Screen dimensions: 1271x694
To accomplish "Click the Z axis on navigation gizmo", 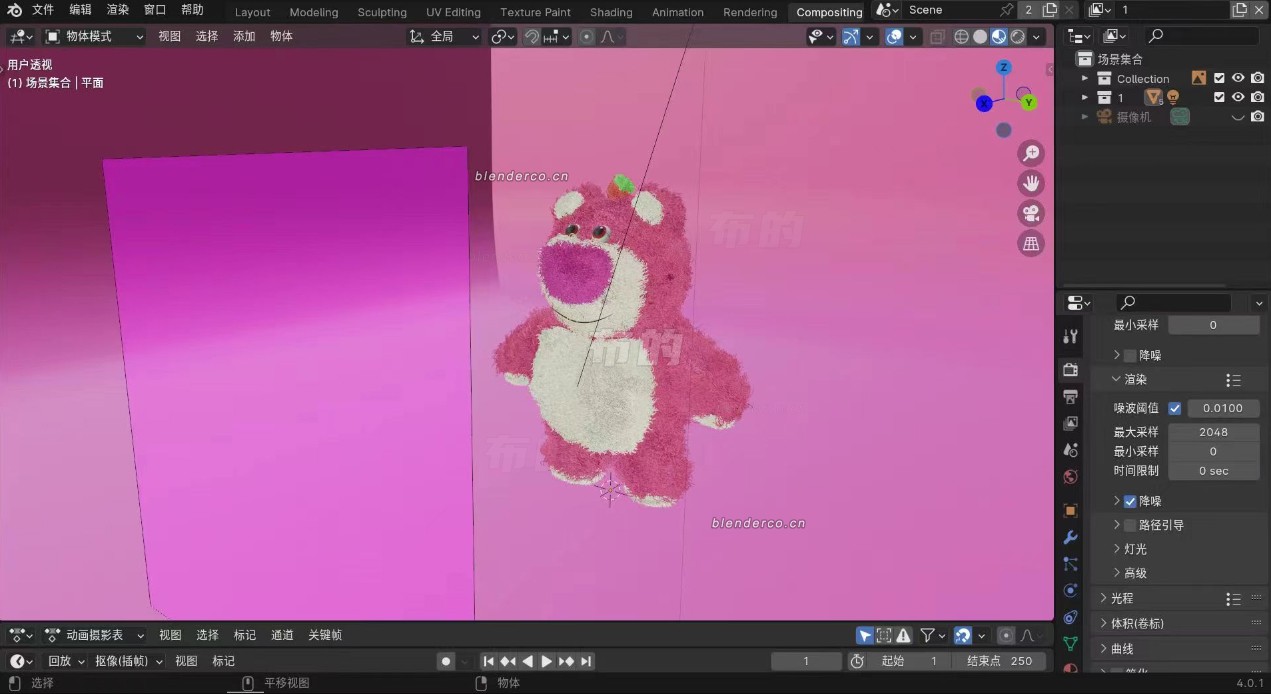I will point(1003,67).
